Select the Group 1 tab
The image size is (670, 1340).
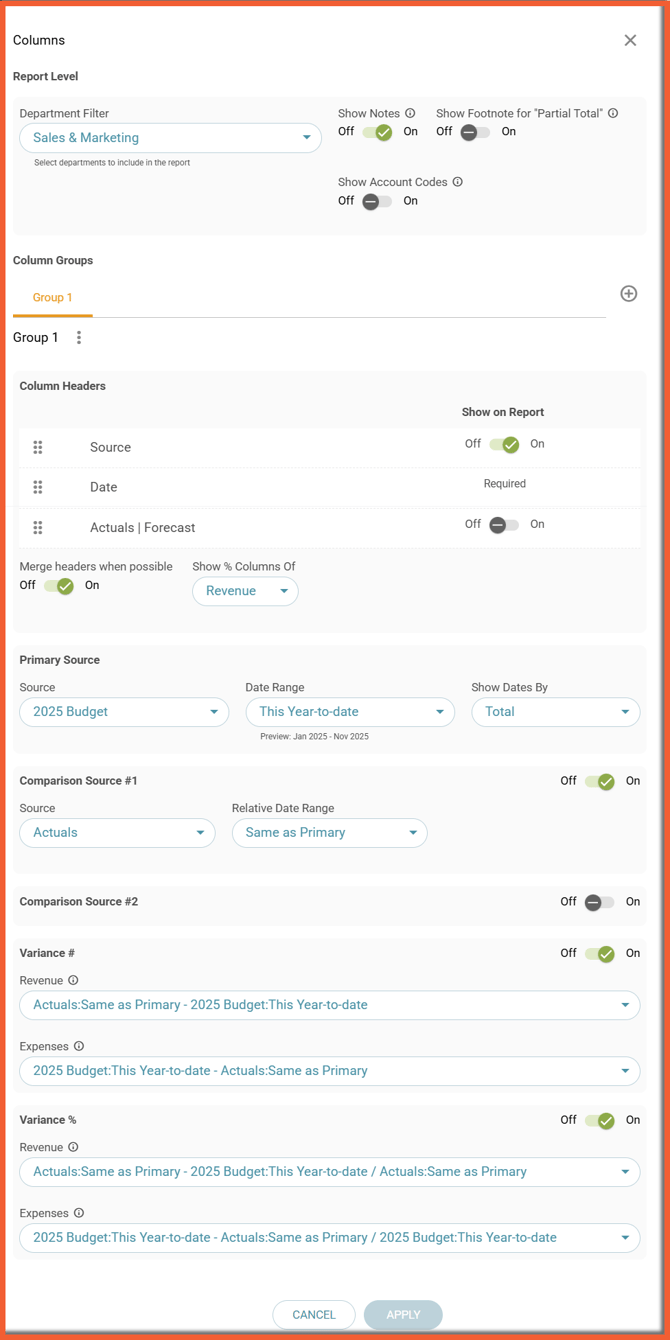[52, 298]
